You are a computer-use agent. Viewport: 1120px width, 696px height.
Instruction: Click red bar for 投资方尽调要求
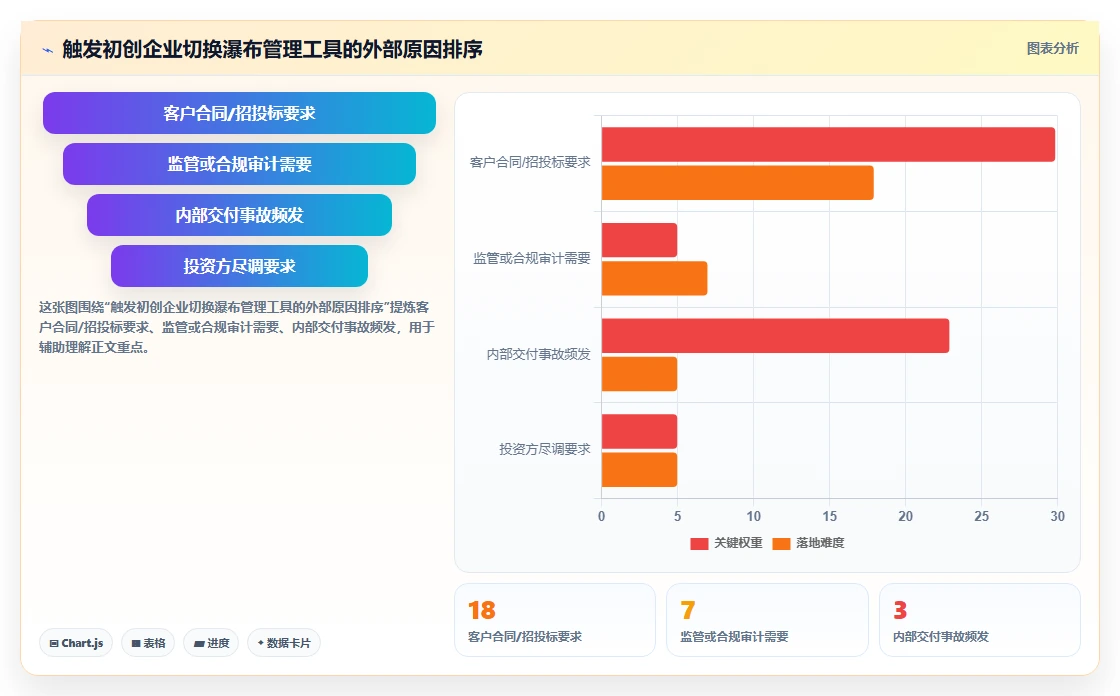coord(639,432)
